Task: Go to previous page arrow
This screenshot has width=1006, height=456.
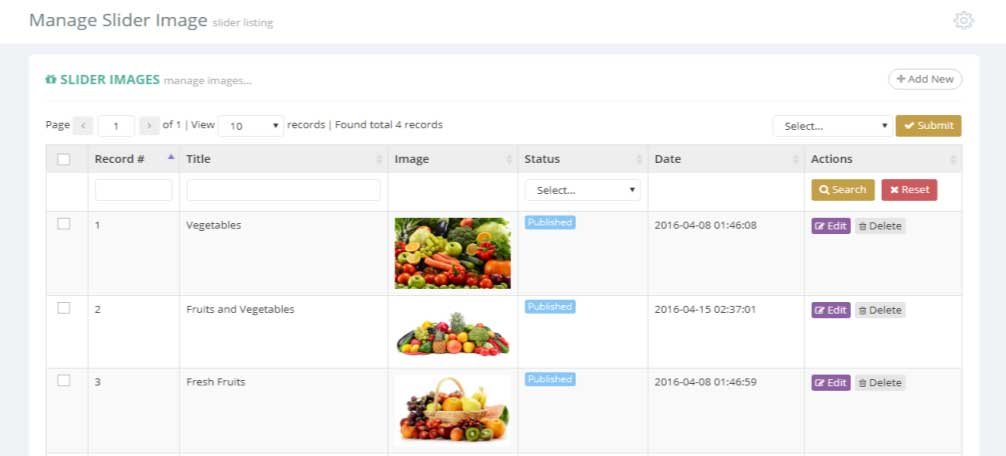Action: [83, 126]
